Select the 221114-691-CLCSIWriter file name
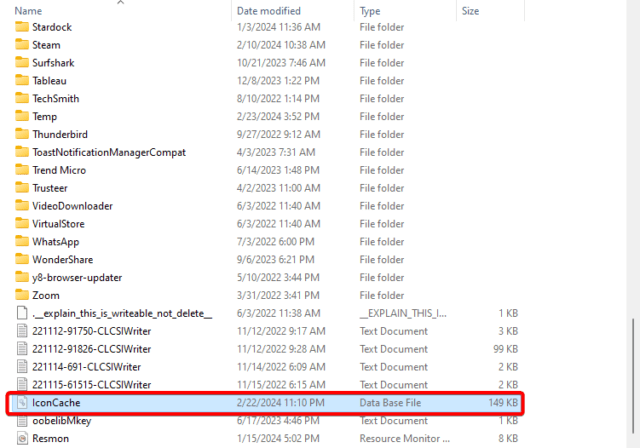640x448 pixels. pyautogui.click(x=87, y=367)
